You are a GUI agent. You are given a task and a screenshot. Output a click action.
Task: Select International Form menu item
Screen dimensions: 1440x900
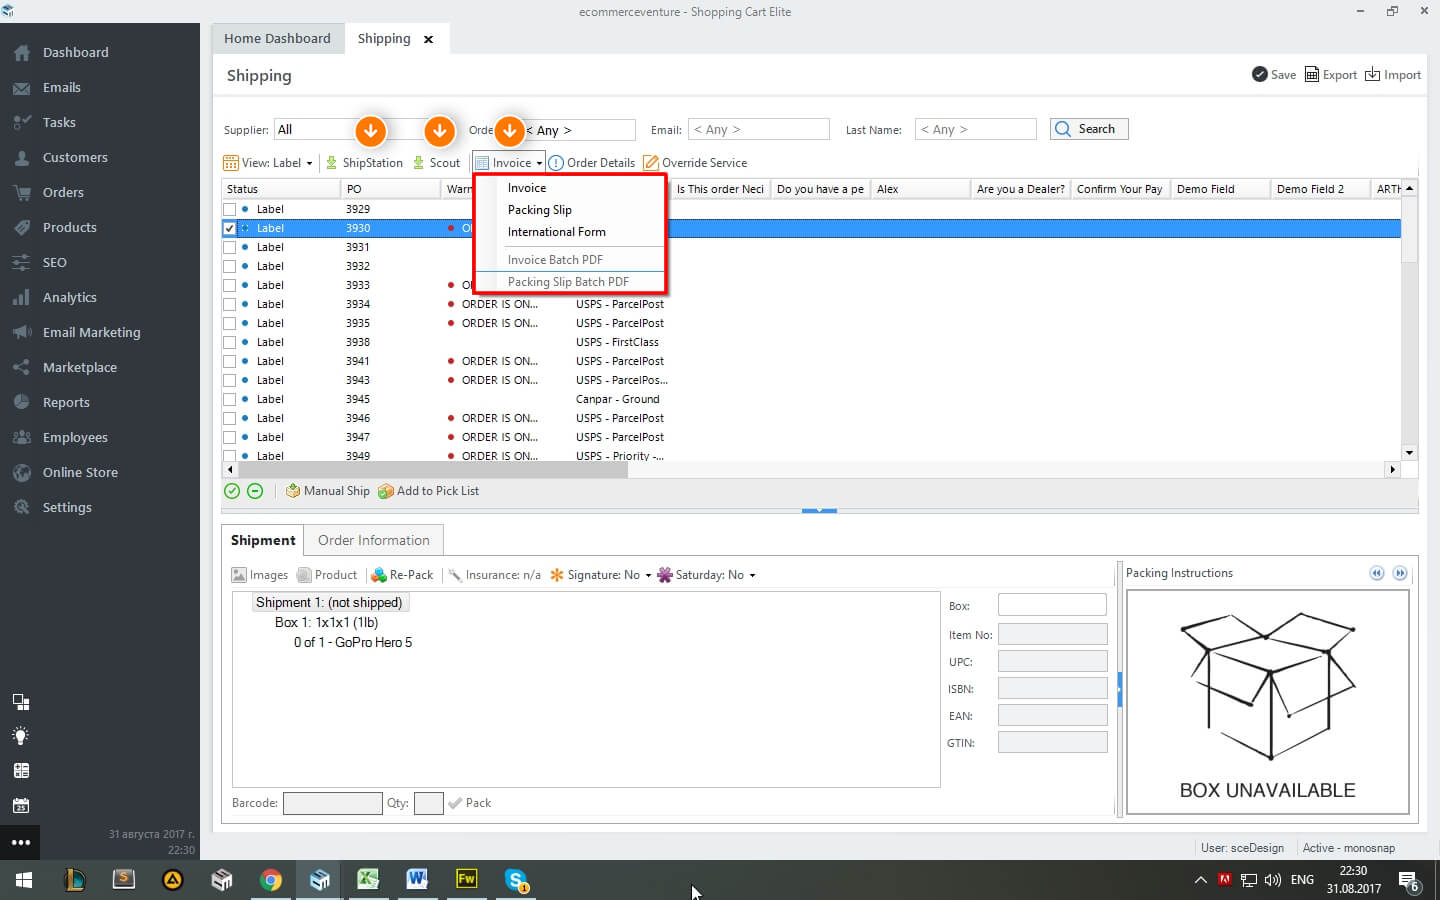click(557, 232)
